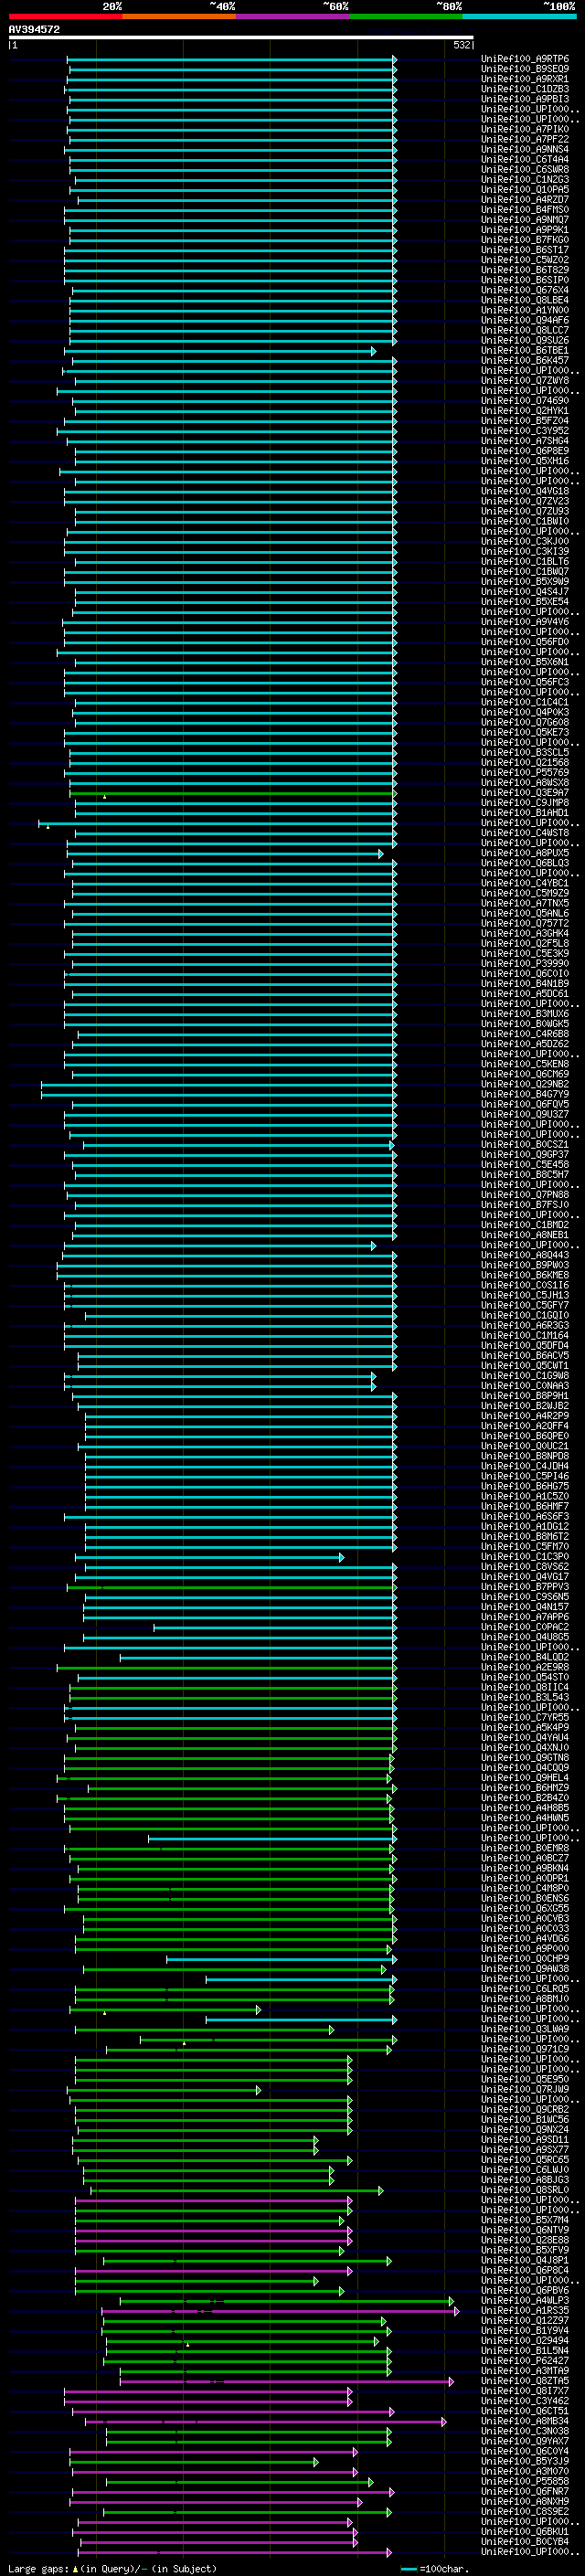This screenshot has width=585, height=2576.
Task: Open hit UniRef100_B6K457
Action: coord(525,361)
